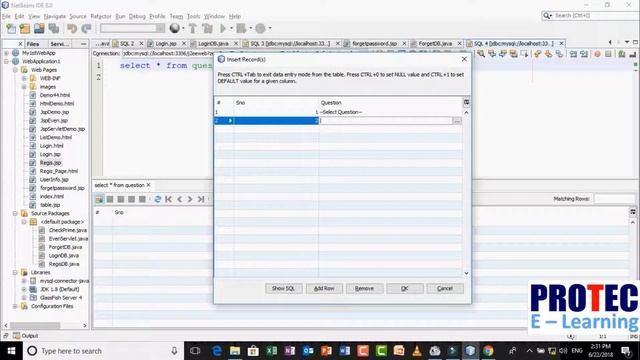Open the ellipsis editor button in Question cell
This screenshot has width=640, height=360.
click(457, 121)
